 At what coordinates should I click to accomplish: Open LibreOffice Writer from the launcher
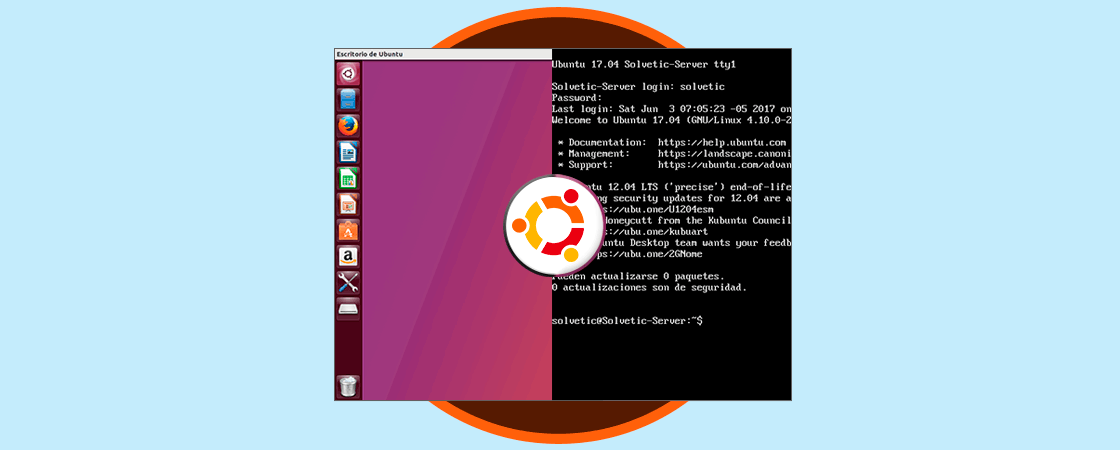(x=348, y=151)
